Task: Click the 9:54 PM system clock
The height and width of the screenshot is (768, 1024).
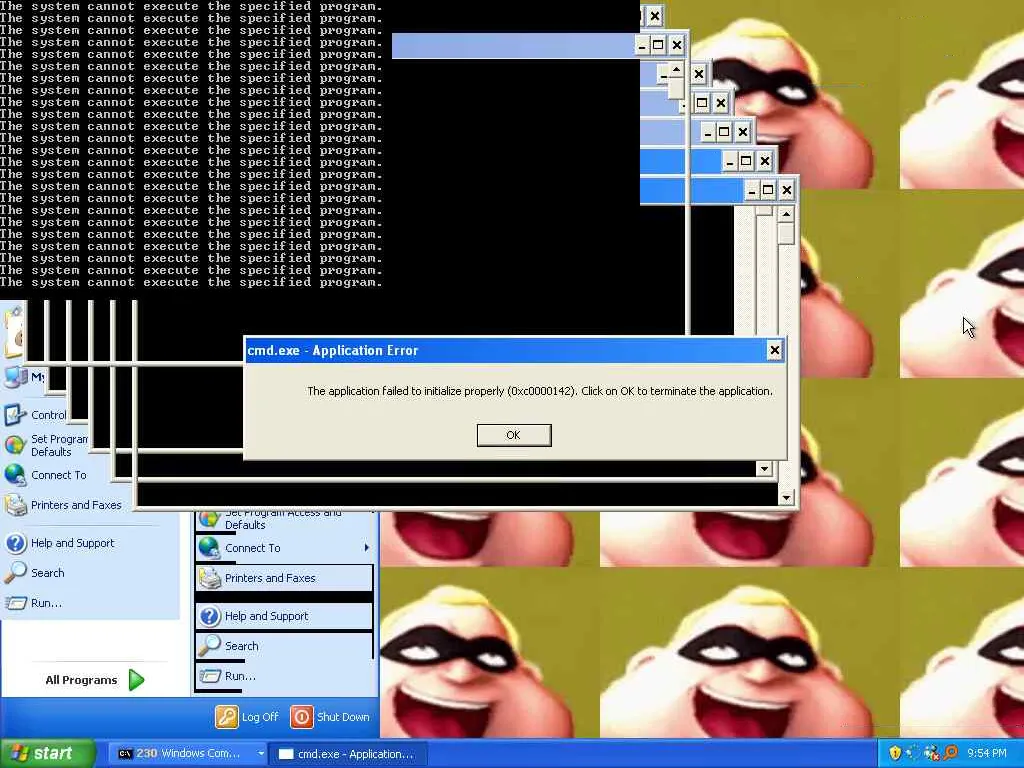Action: [987, 754]
